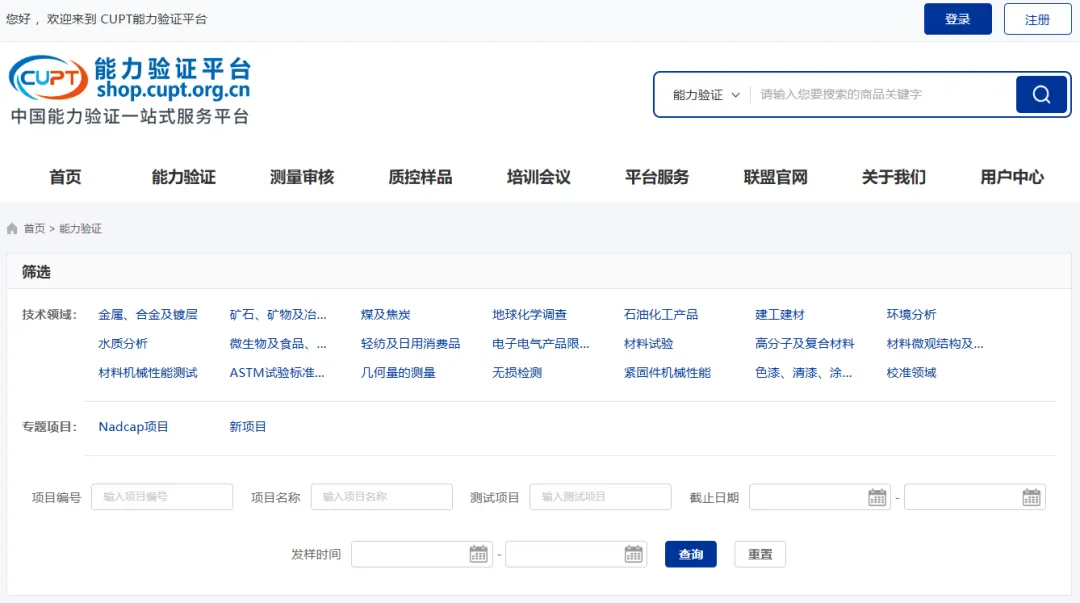Filter by 煤及焦炭
The width and height of the screenshot is (1080, 603).
(x=386, y=314)
